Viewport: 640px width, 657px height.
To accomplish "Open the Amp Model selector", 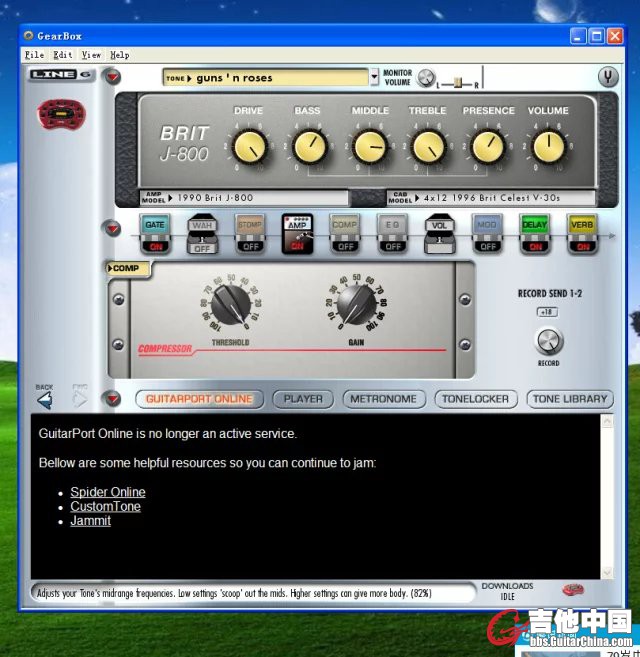I will [x=245, y=198].
